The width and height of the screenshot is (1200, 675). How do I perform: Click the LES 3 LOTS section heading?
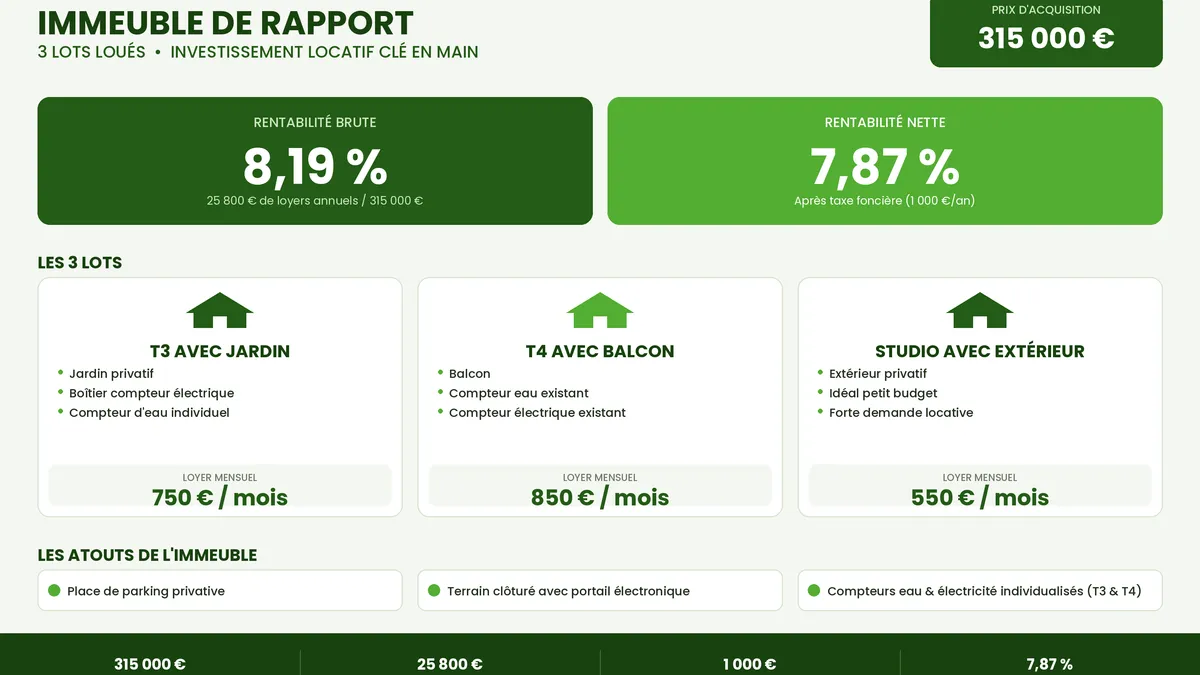click(x=80, y=263)
